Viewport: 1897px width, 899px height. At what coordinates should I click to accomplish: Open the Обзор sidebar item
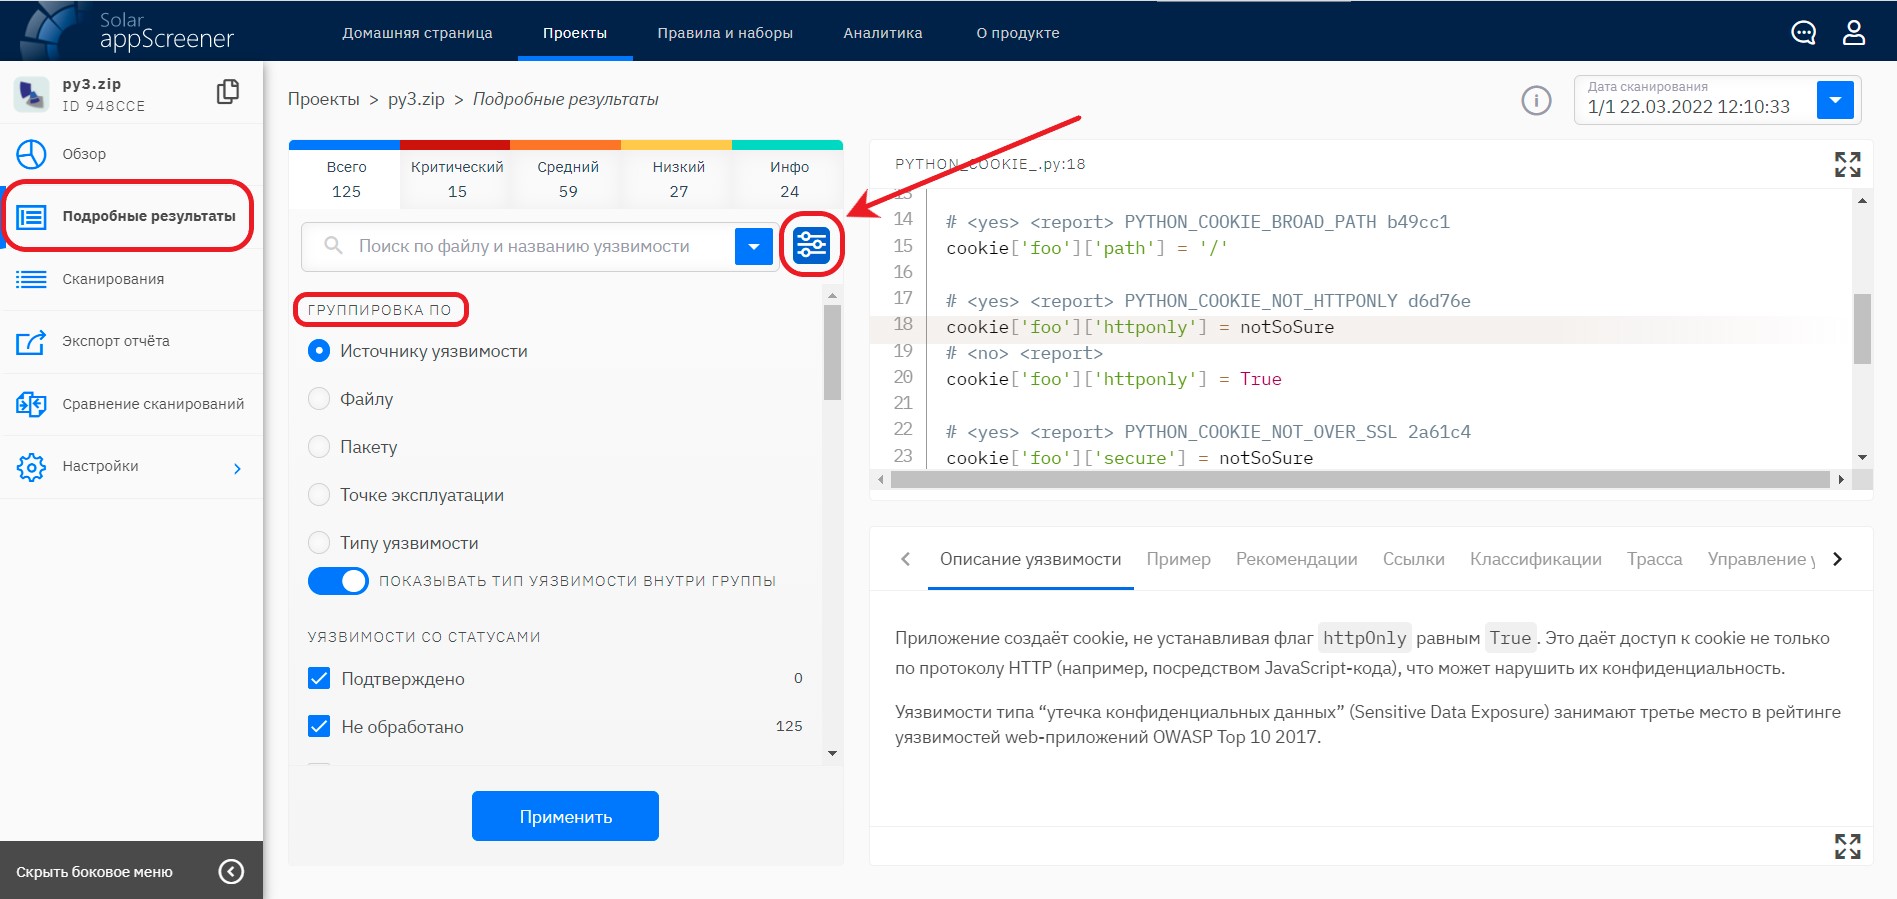click(x=131, y=154)
